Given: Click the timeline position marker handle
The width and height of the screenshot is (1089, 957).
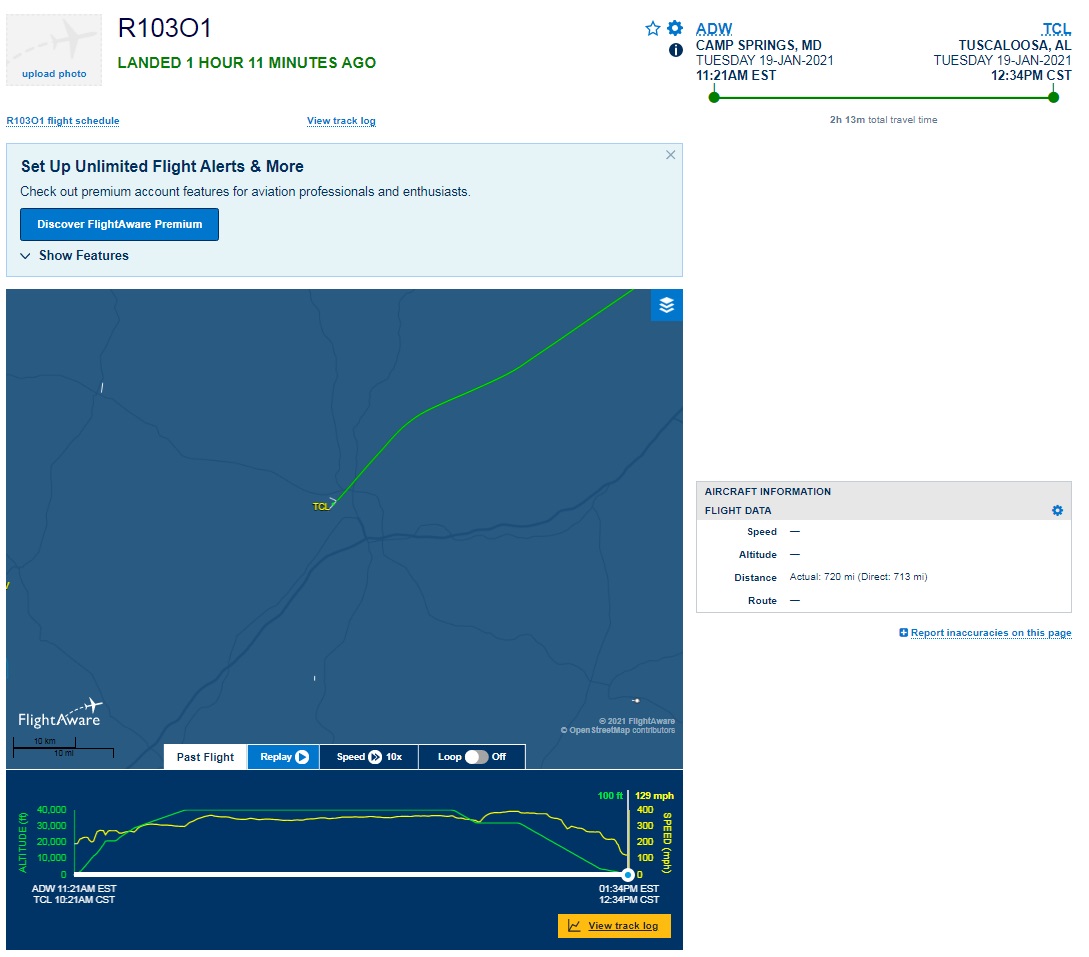Looking at the screenshot, I should [628, 875].
